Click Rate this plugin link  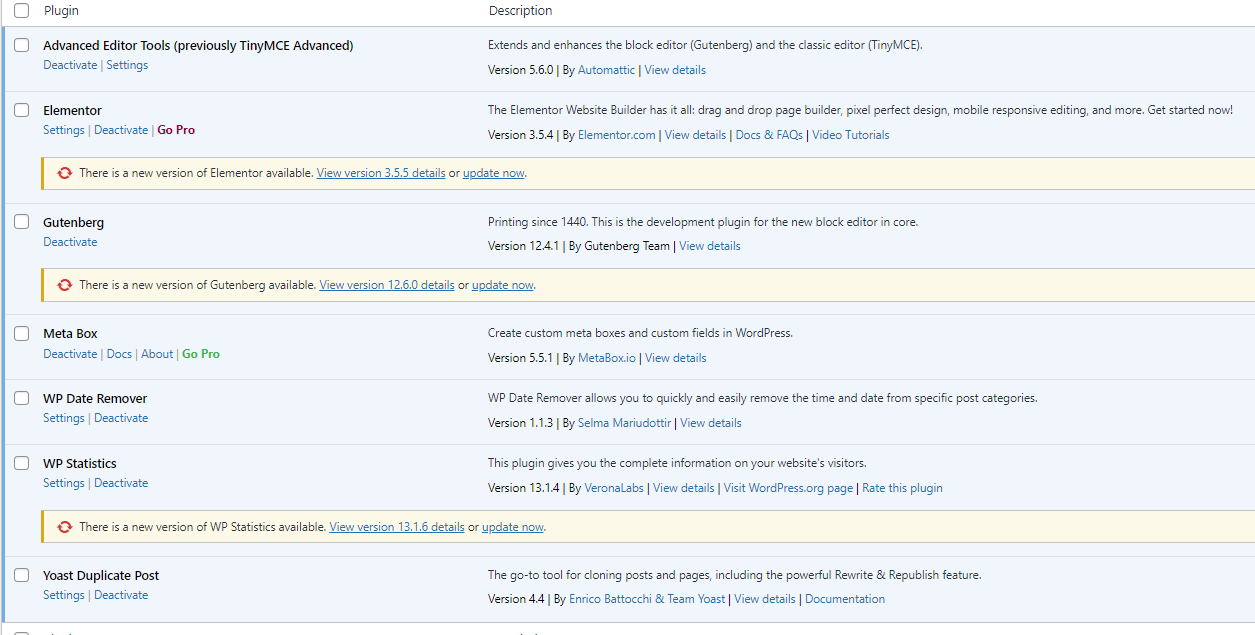pos(902,488)
